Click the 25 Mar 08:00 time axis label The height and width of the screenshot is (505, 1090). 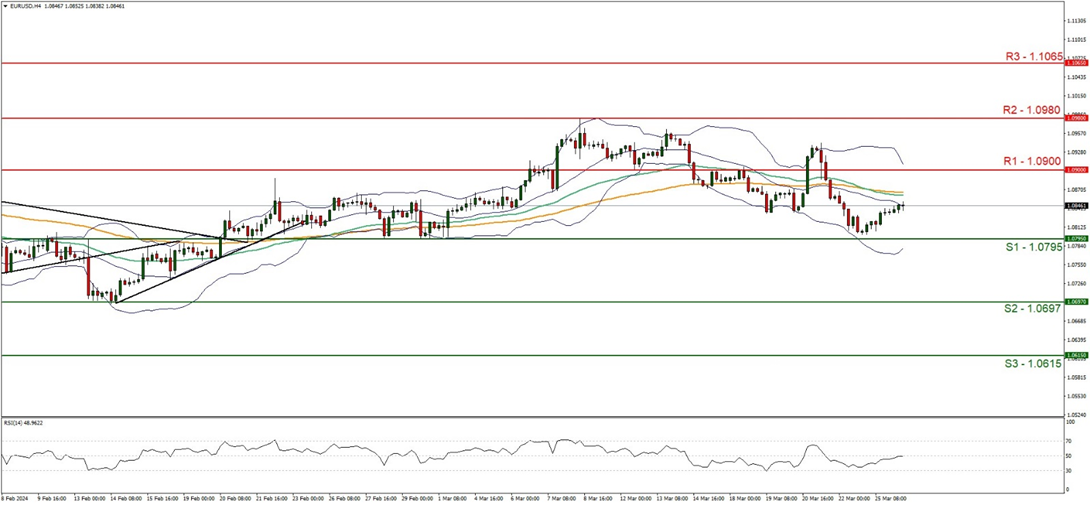point(890,497)
